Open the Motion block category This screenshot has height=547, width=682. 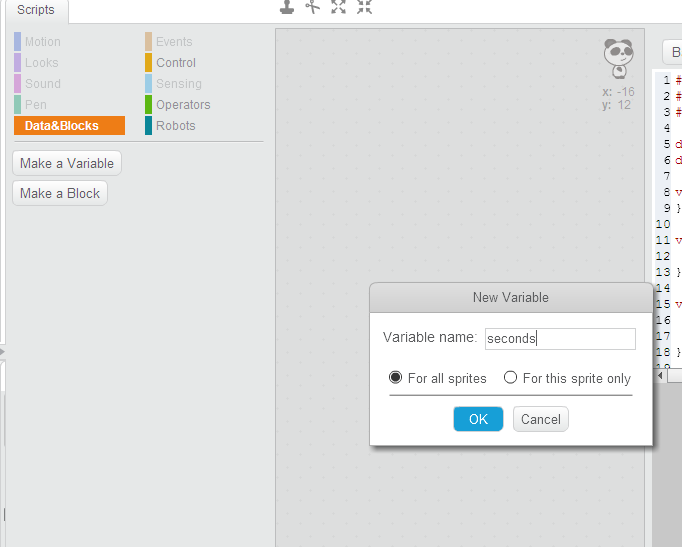tap(37, 42)
